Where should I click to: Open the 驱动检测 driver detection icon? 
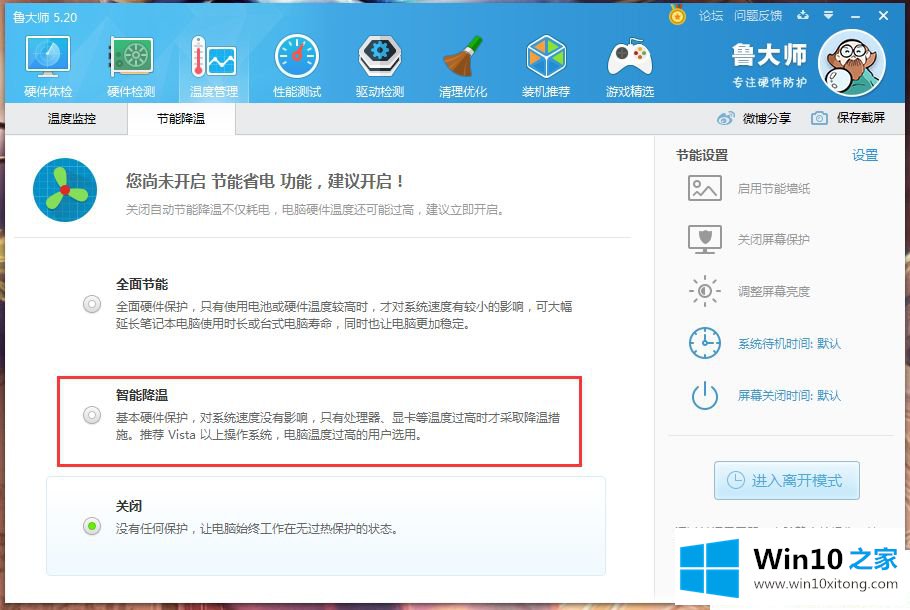click(x=380, y=57)
